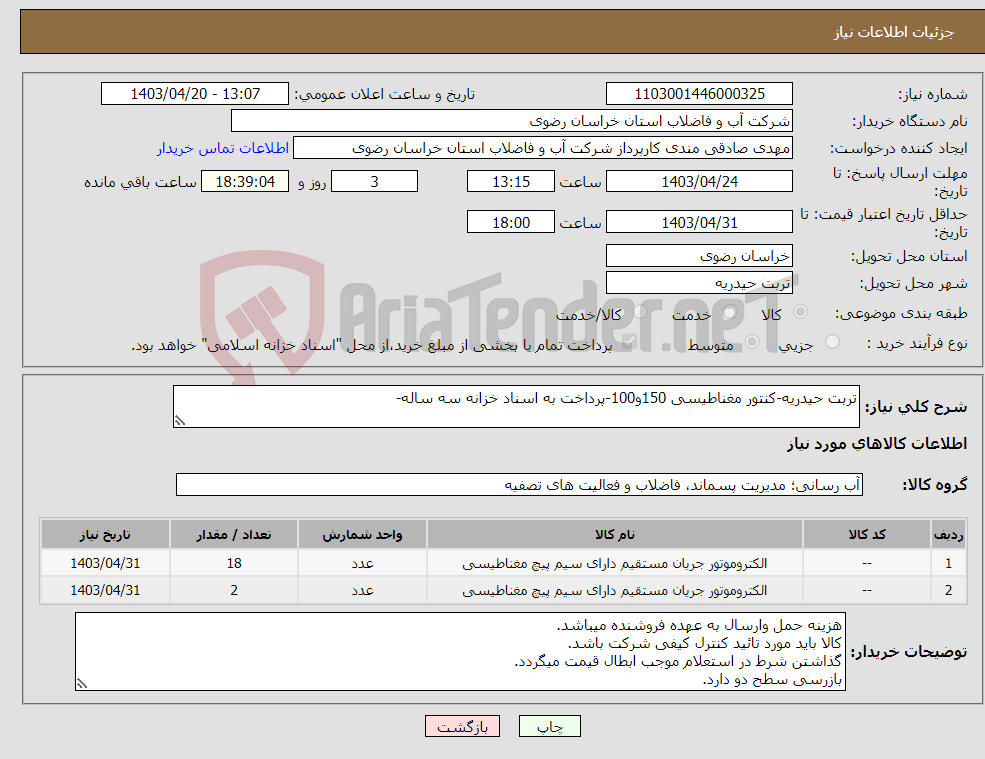985x759 pixels.
Task: Select the کالا radio button
Action: click(800, 312)
